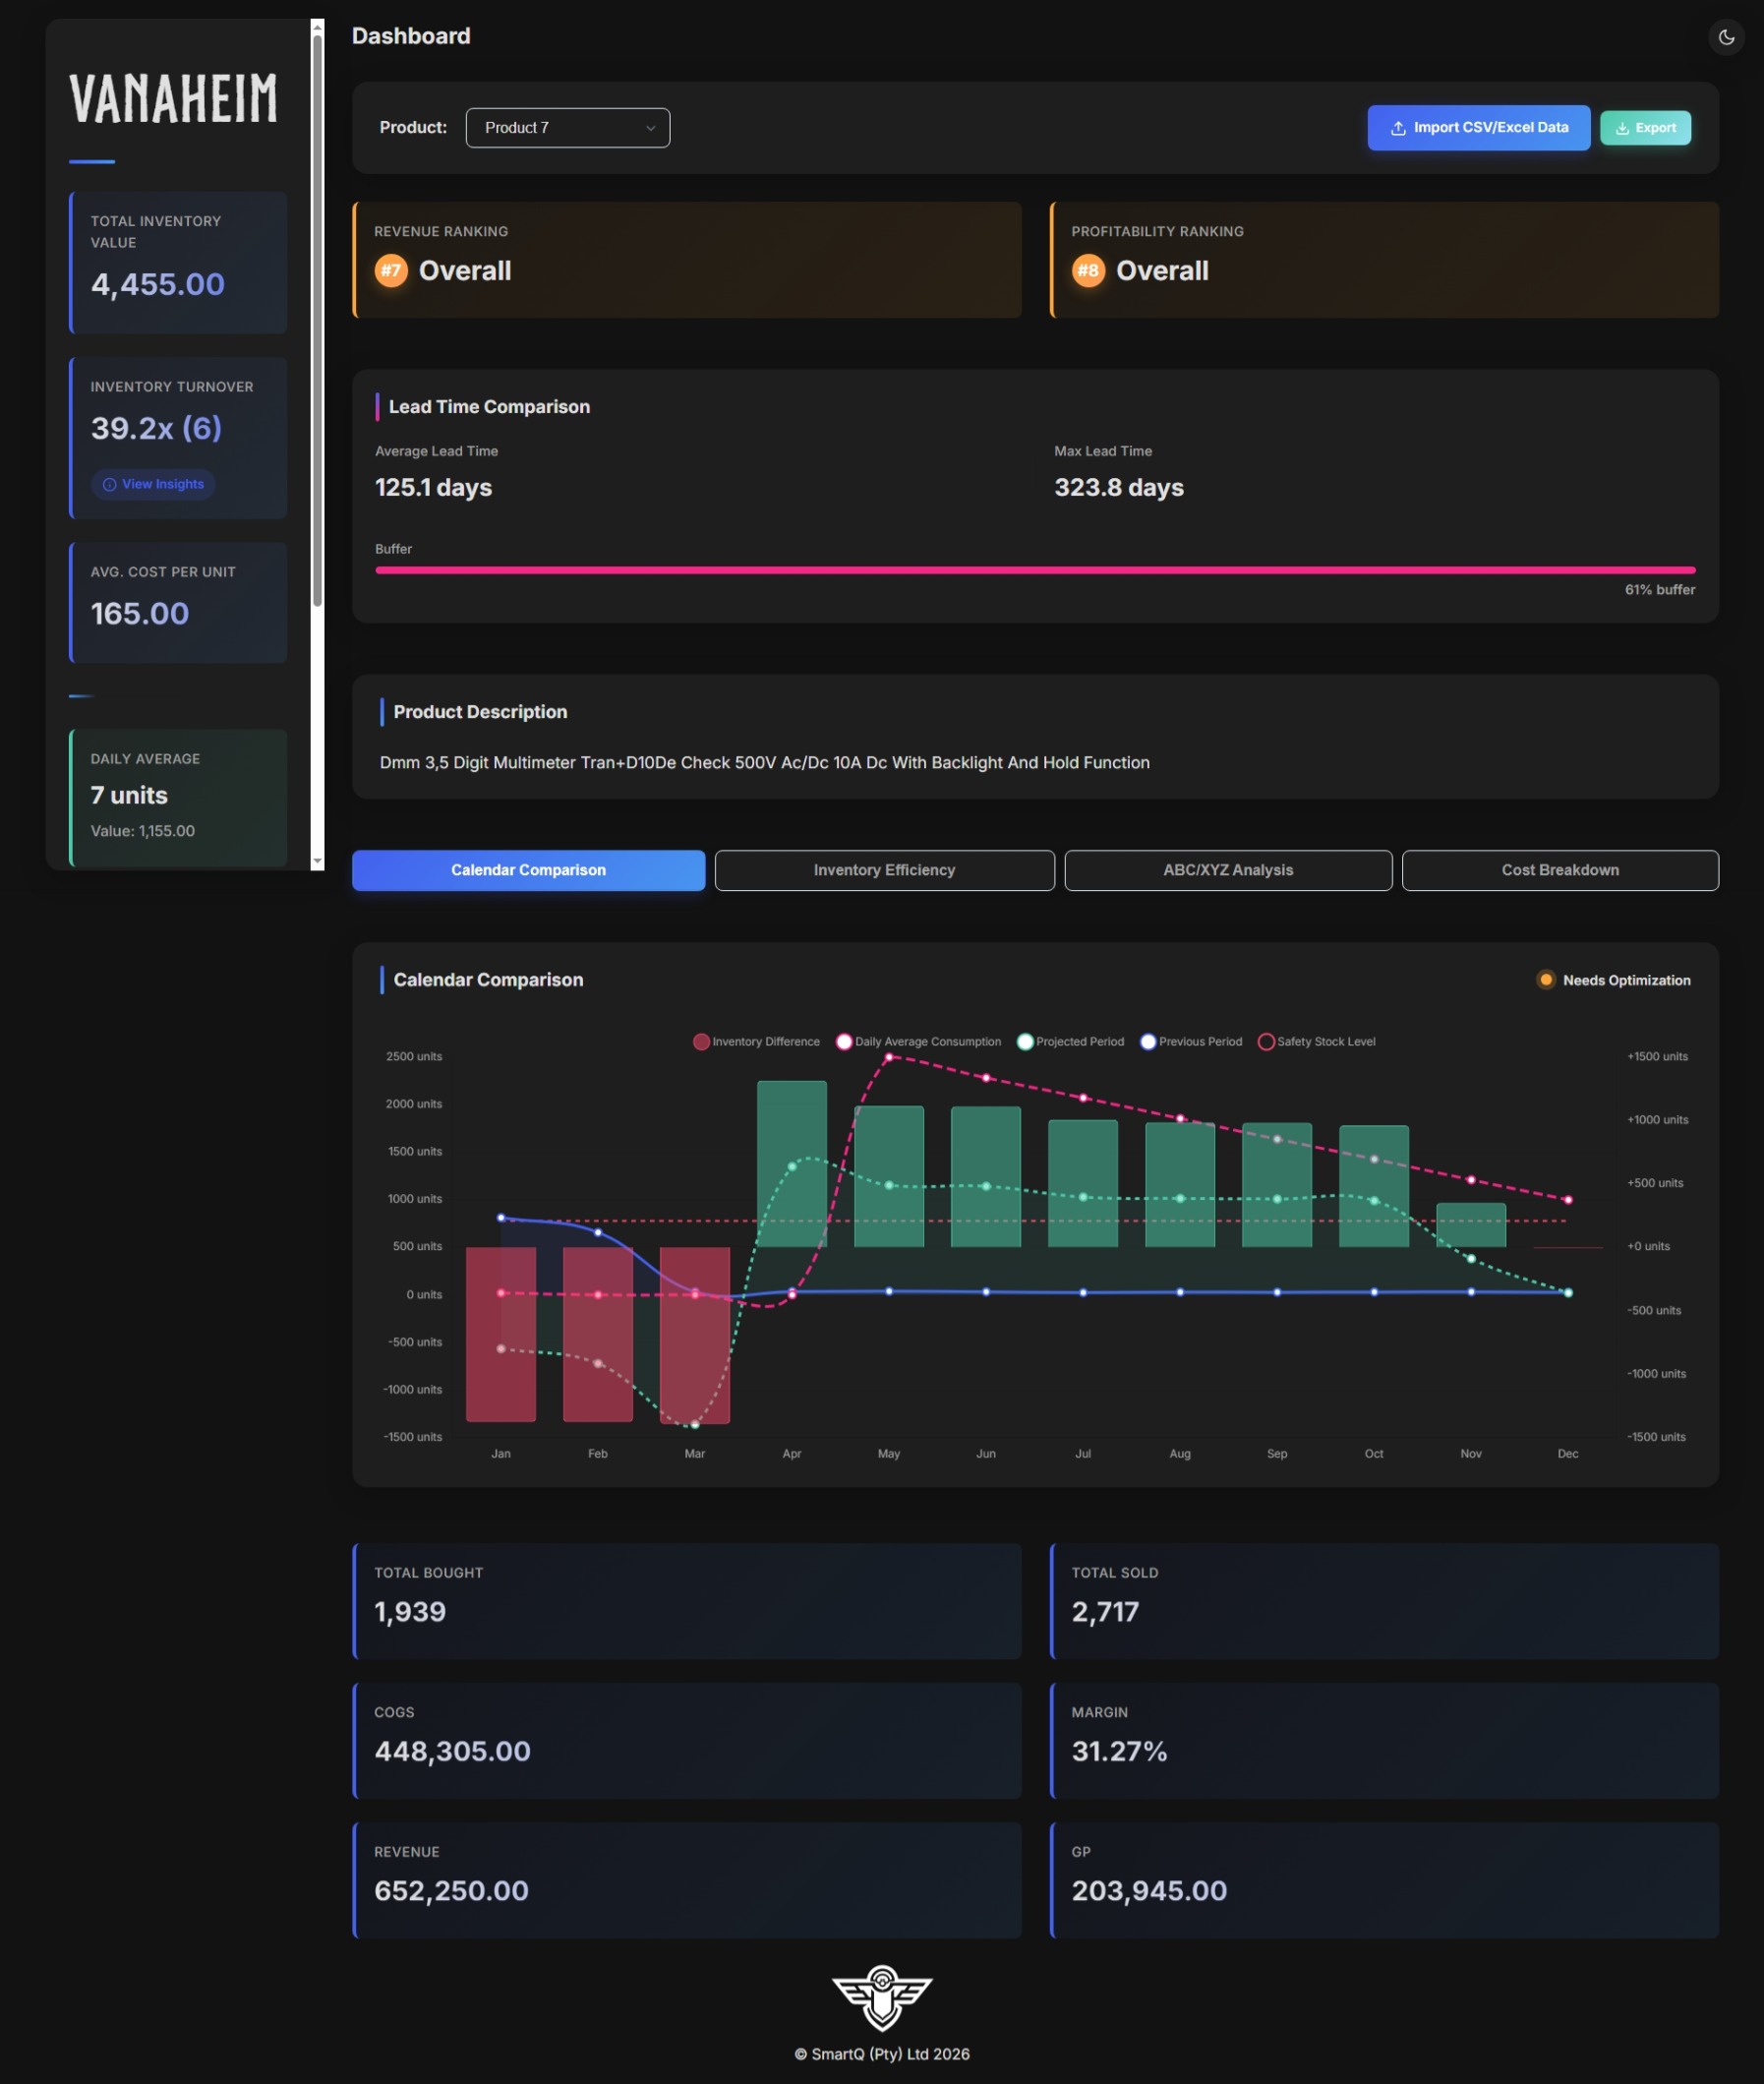The image size is (1764, 2084).
Task: Click the May peak consumption data point
Action: click(889, 1057)
